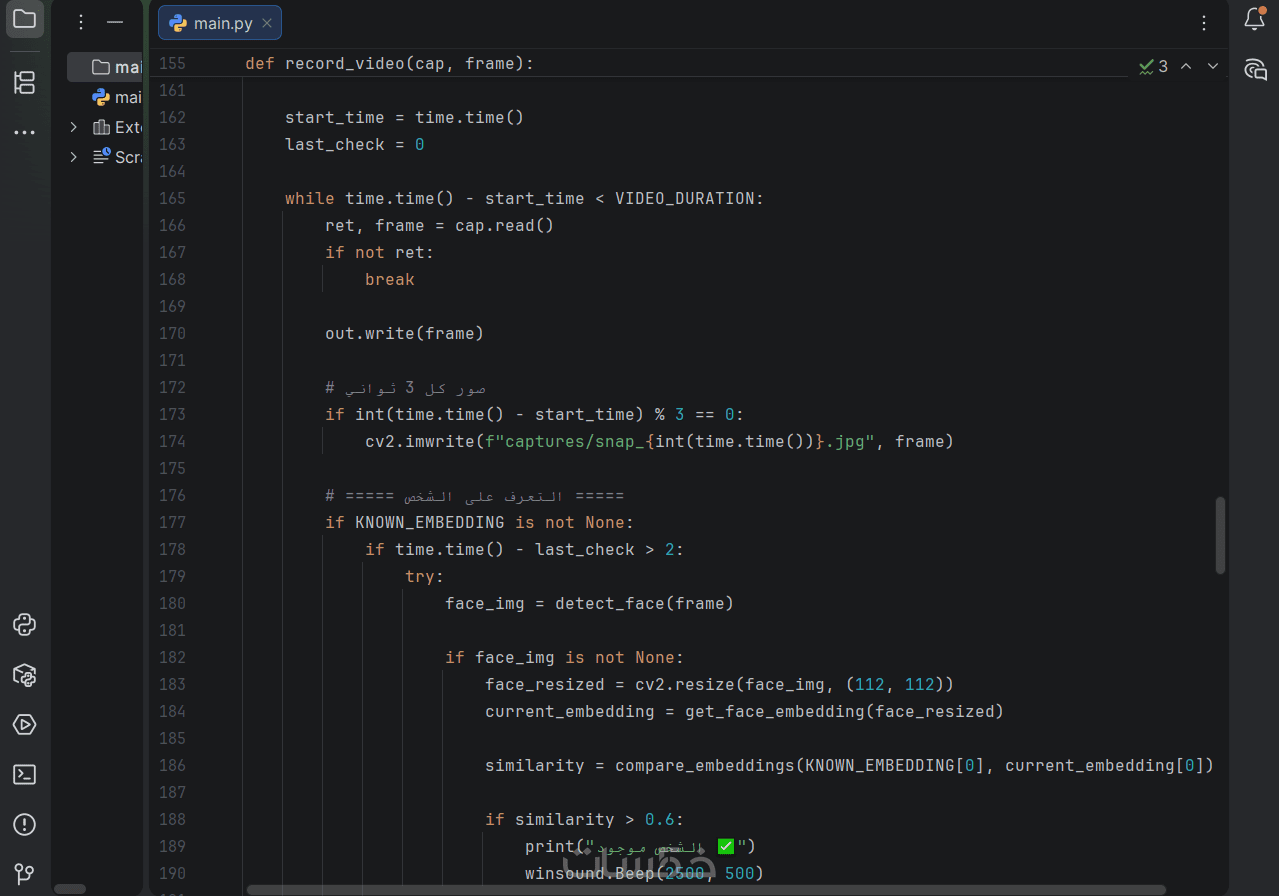The height and width of the screenshot is (896, 1279).
Task: Open the Terminal tool window
Action: pyautogui.click(x=24, y=775)
